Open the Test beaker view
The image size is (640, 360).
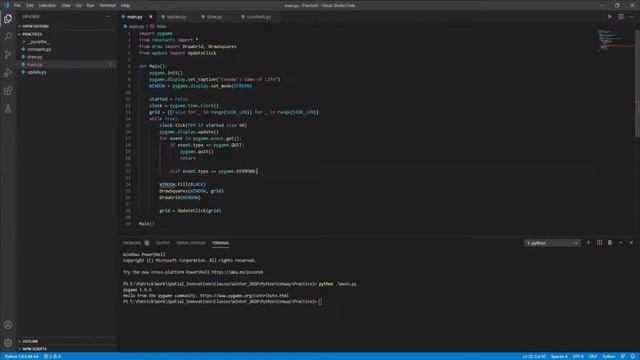[x=8, y=109]
